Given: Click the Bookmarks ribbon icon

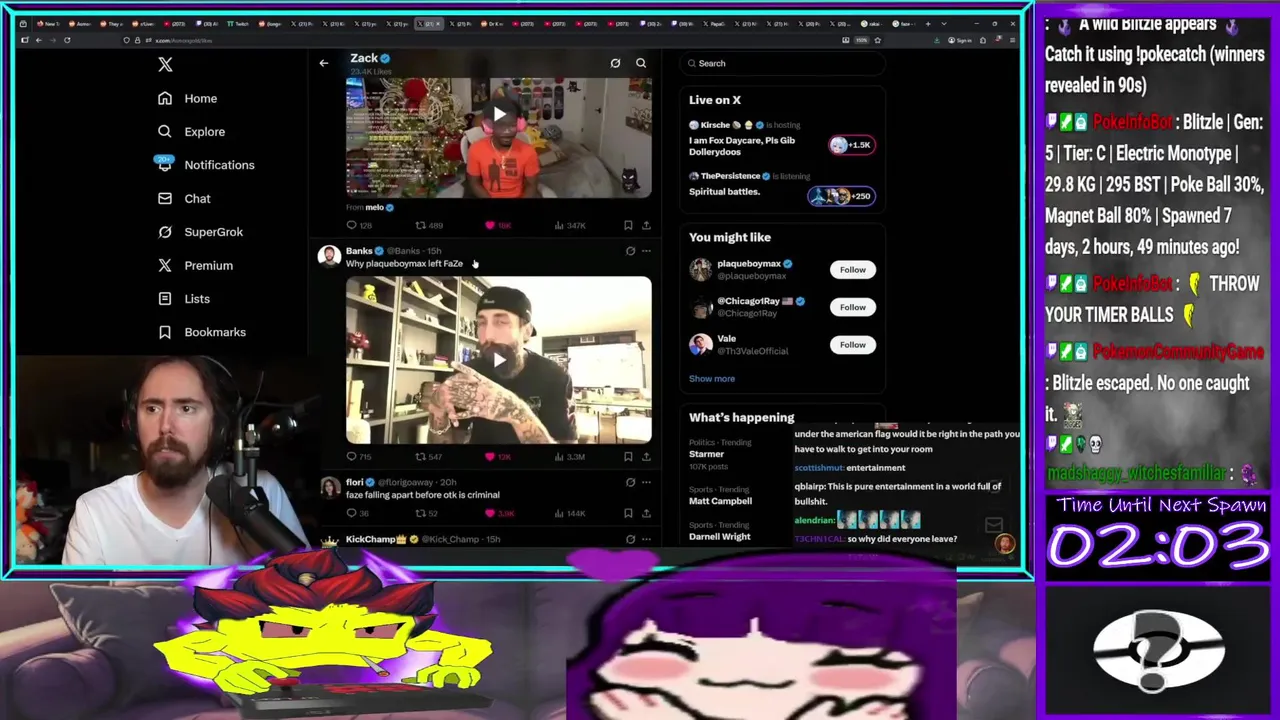Looking at the screenshot, I should (165, 332).
